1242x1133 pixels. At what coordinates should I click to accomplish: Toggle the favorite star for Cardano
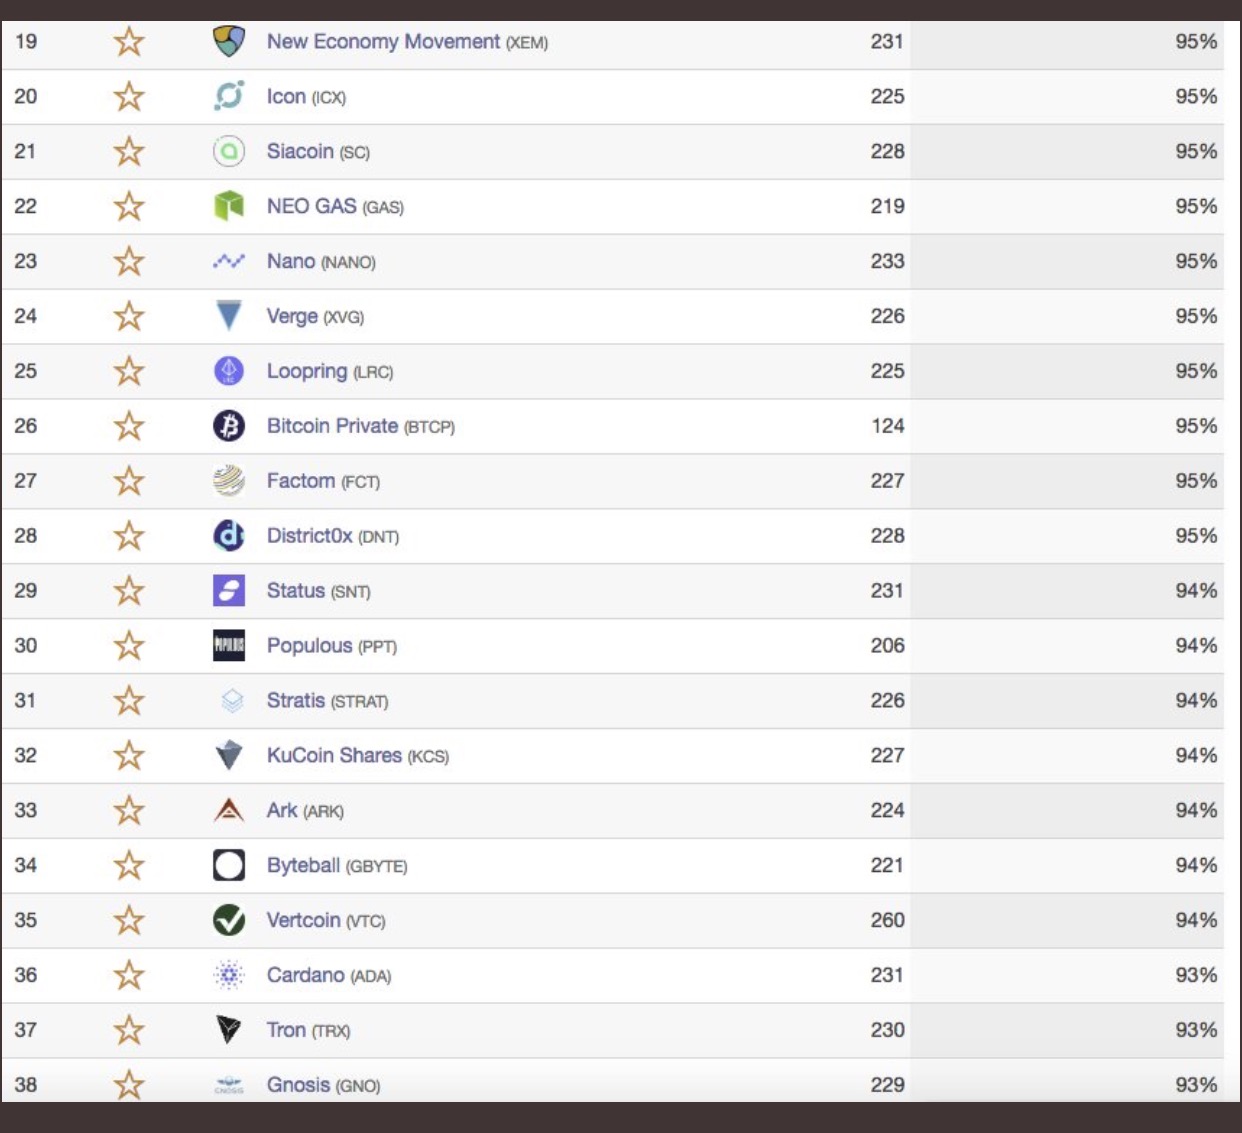click(129, 975)
